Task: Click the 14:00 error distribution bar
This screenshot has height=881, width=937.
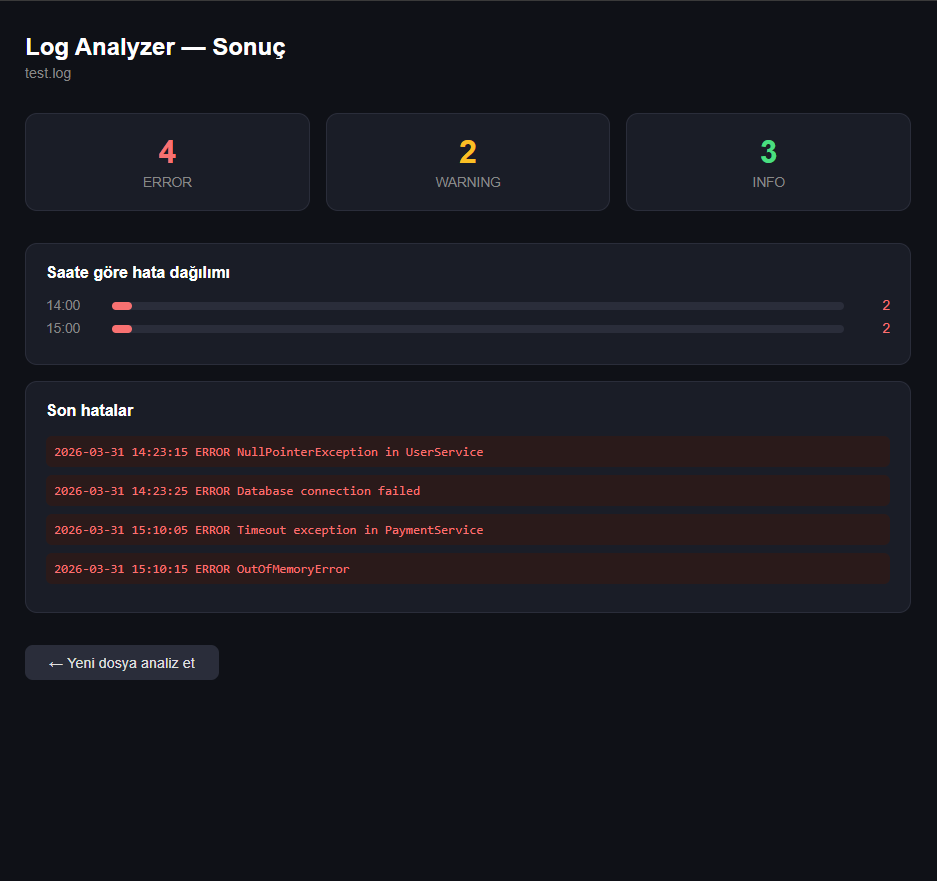Action: 477,306
